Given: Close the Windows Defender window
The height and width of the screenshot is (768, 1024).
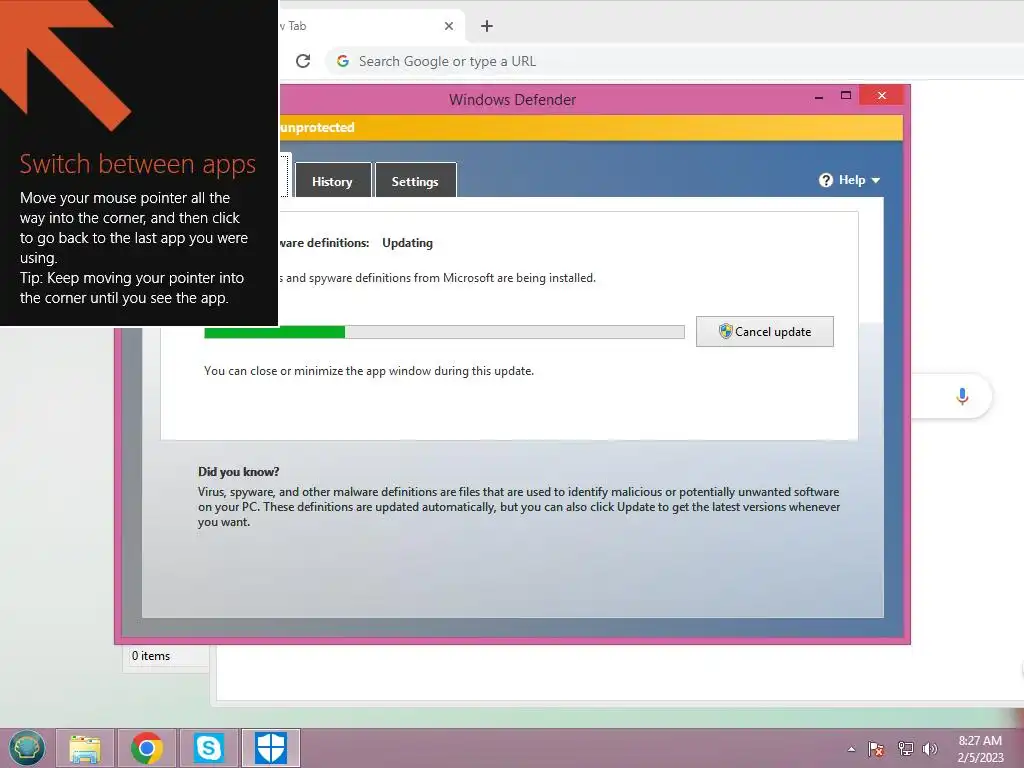Looking at the screenshot, I should click(x=882, y=95).
